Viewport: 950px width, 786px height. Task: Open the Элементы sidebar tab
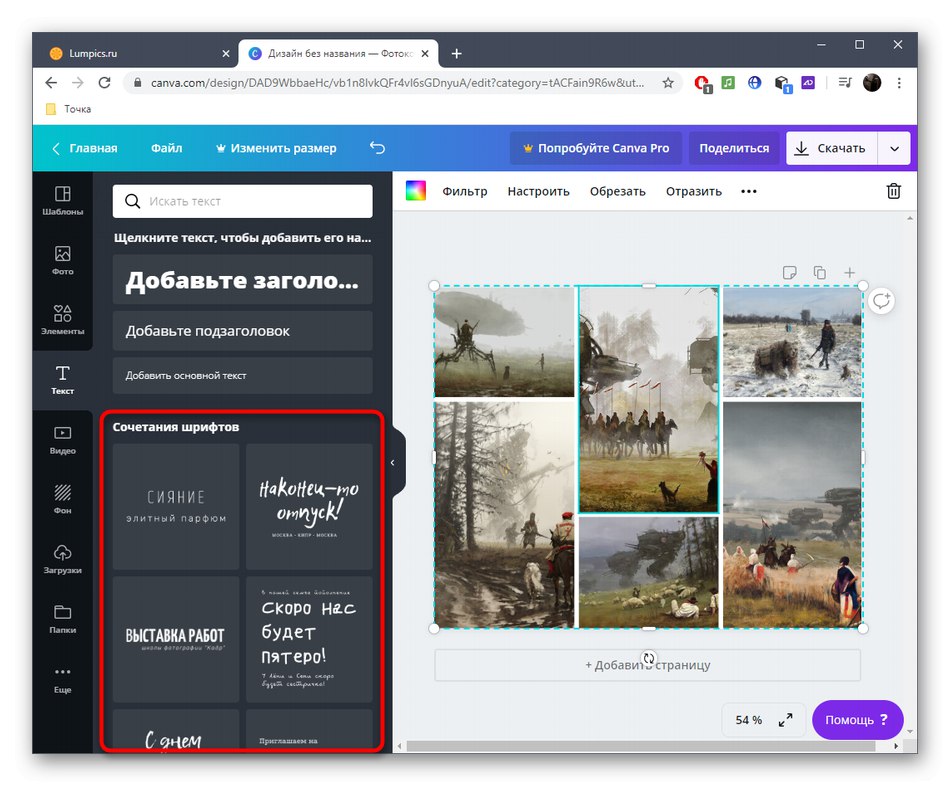(x=62, y=320)
